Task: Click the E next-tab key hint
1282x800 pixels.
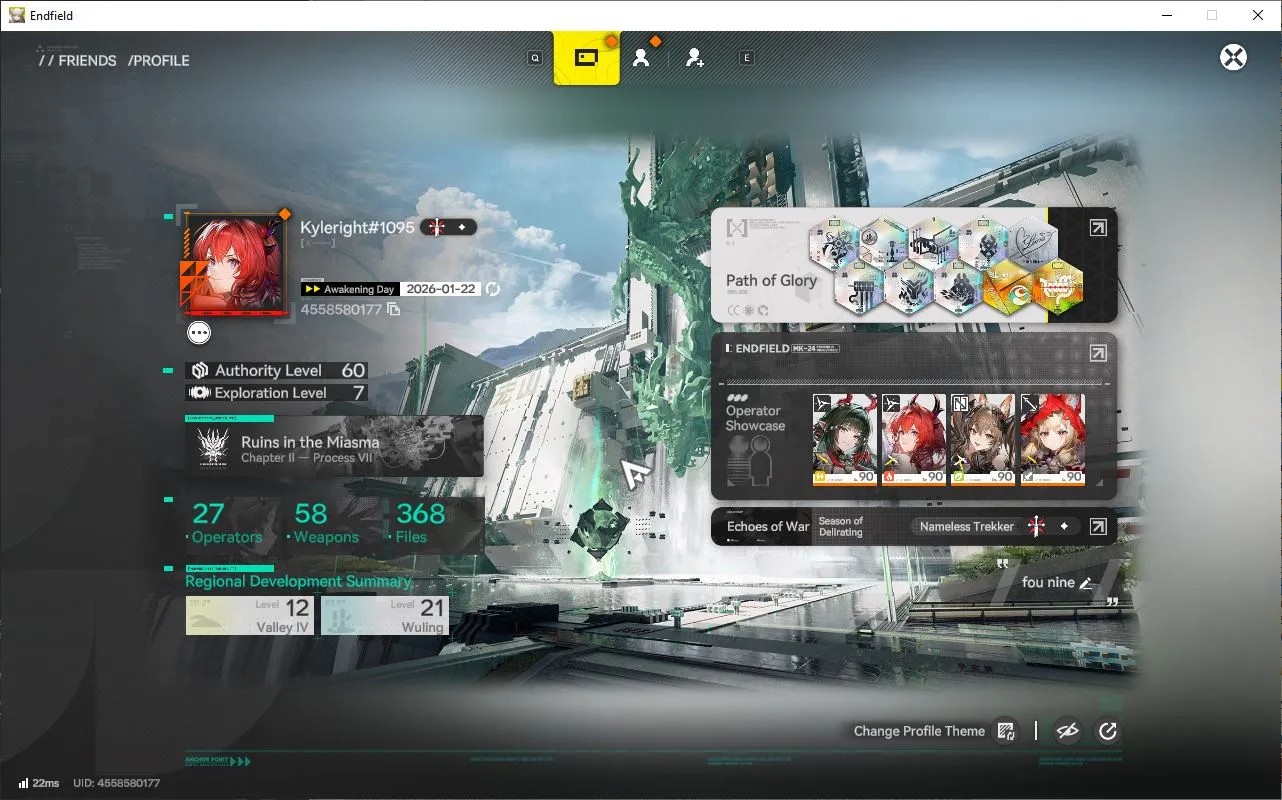Action: tap(746, 58)
